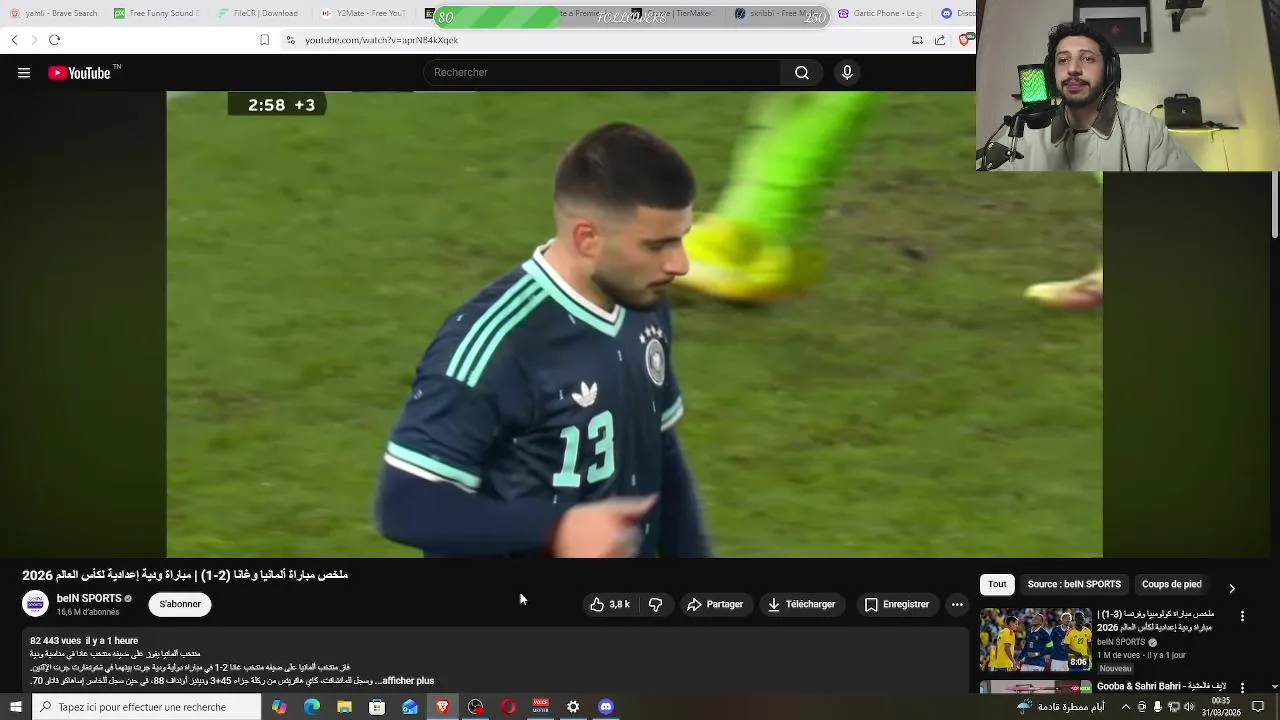Open the Windows Start menu
Screen dimensions: 1280x720
coord(15,707)
